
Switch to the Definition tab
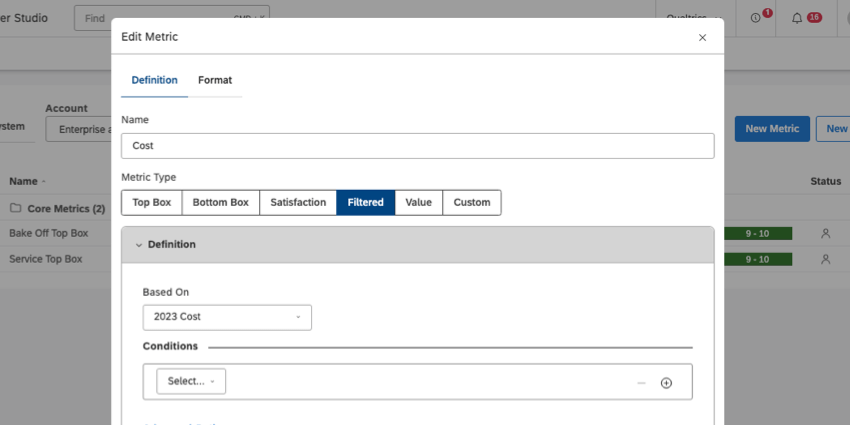click(x=154, y=80)
